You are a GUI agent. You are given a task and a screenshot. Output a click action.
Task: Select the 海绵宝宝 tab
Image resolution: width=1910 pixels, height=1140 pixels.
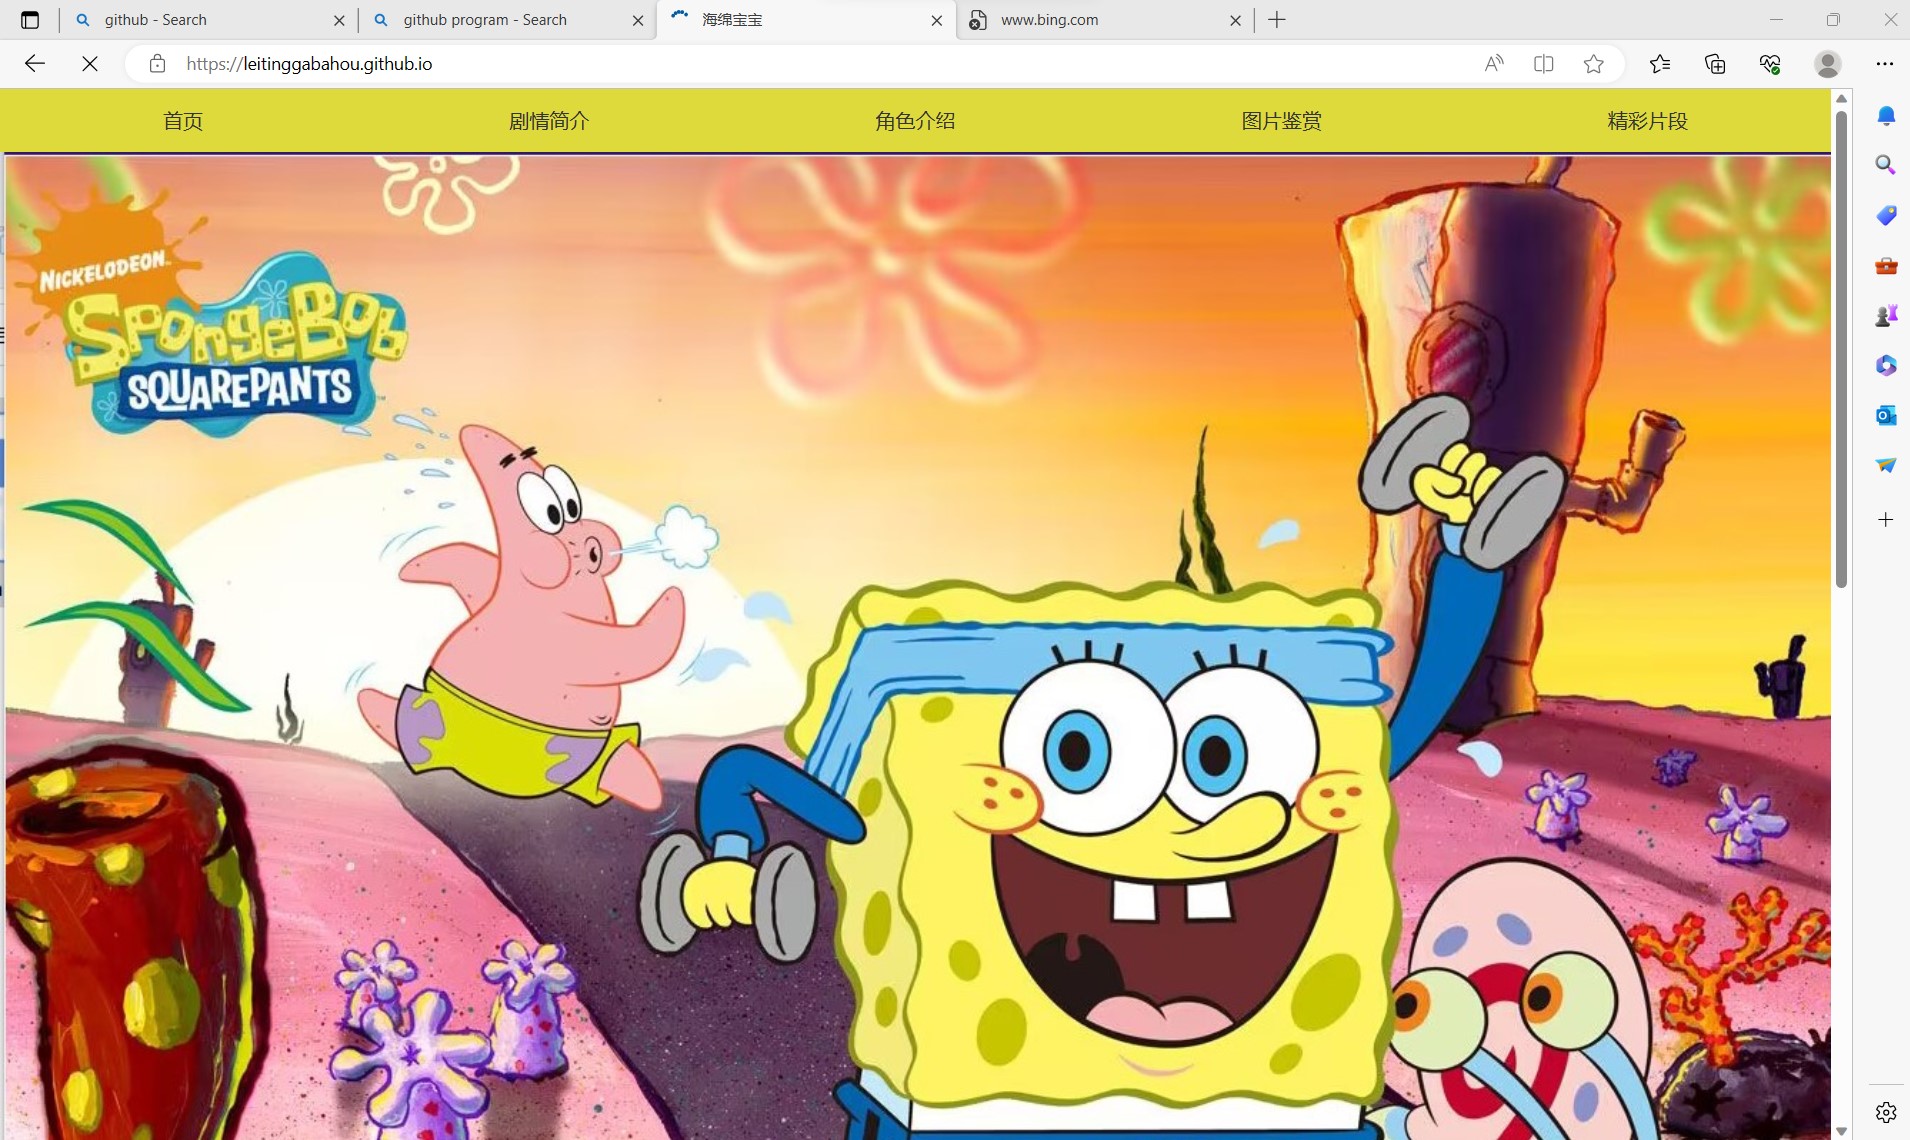pos(806,20)
